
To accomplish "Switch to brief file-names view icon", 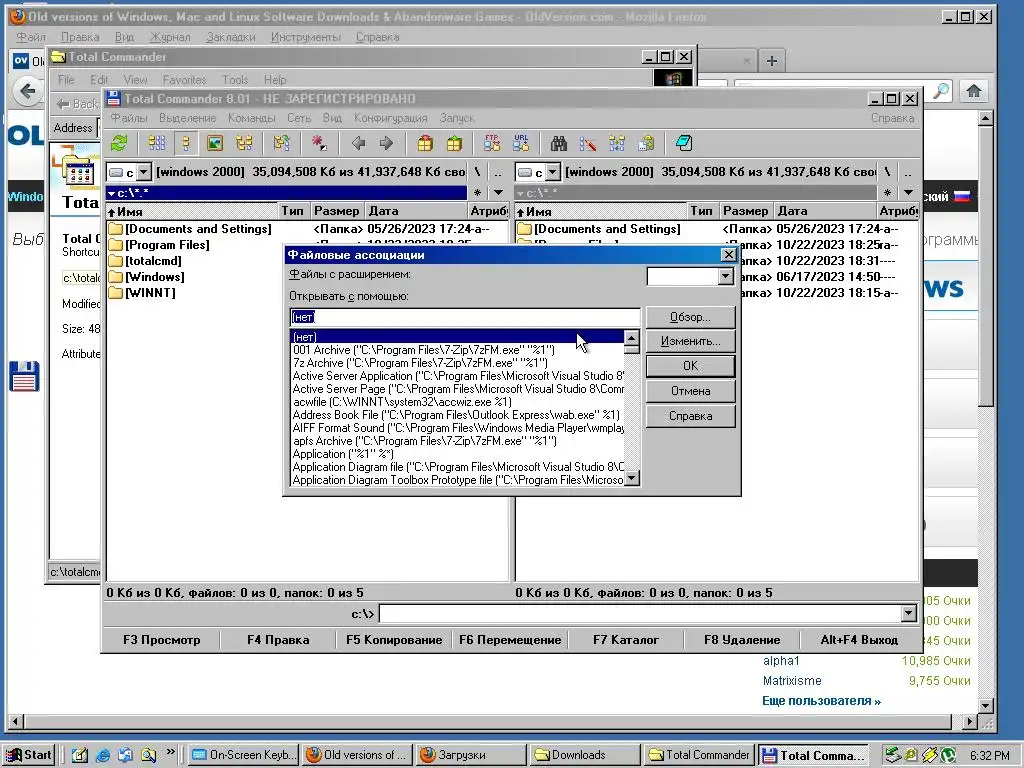I will tap(157, 143).
